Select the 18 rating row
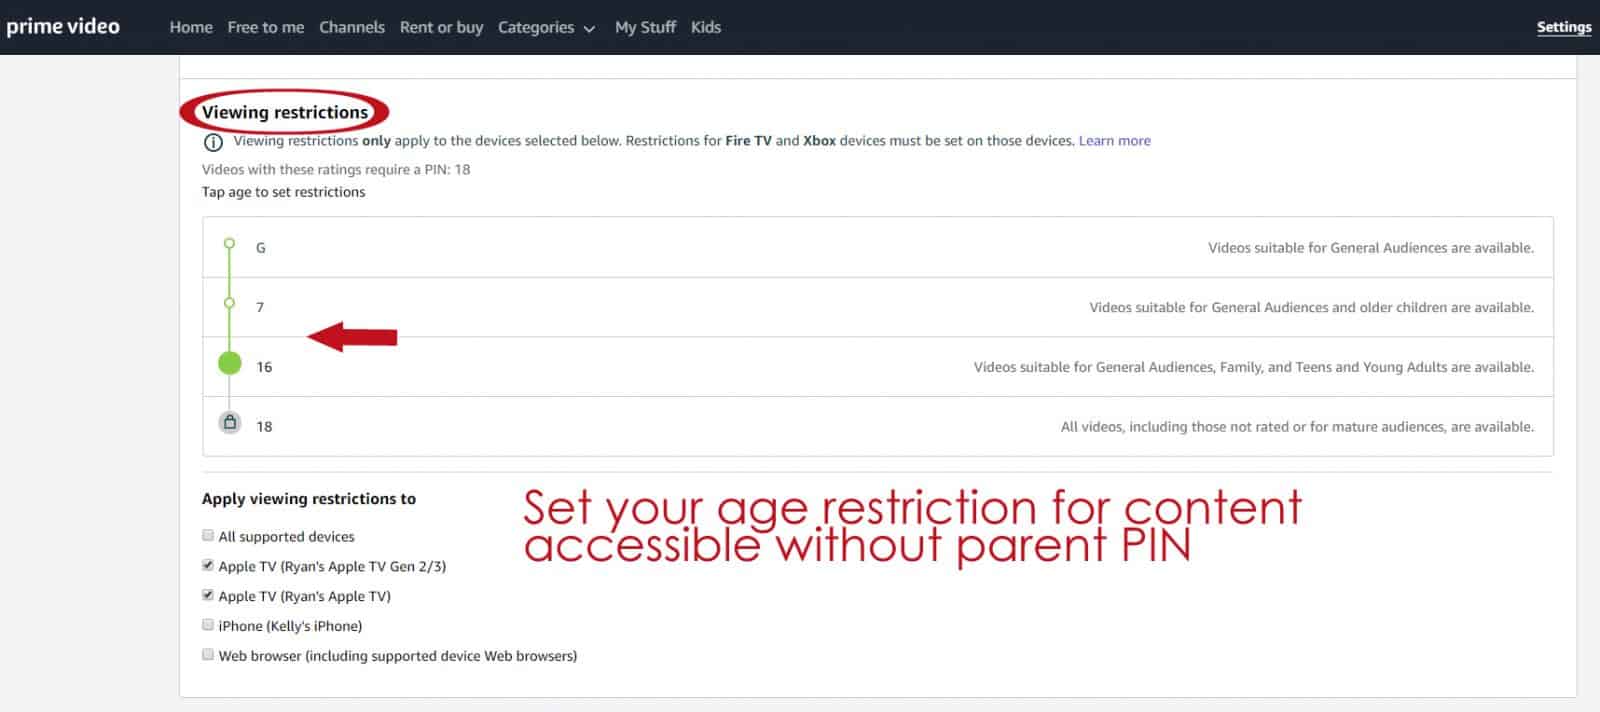 pyautogui.click(x=878, y=426)
